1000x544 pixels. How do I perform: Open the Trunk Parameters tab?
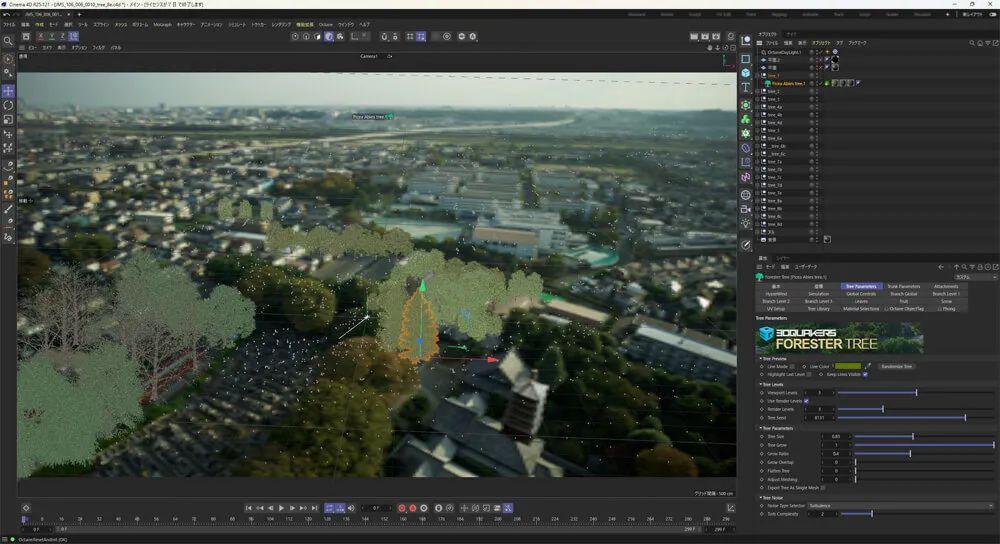coord(903,286)
